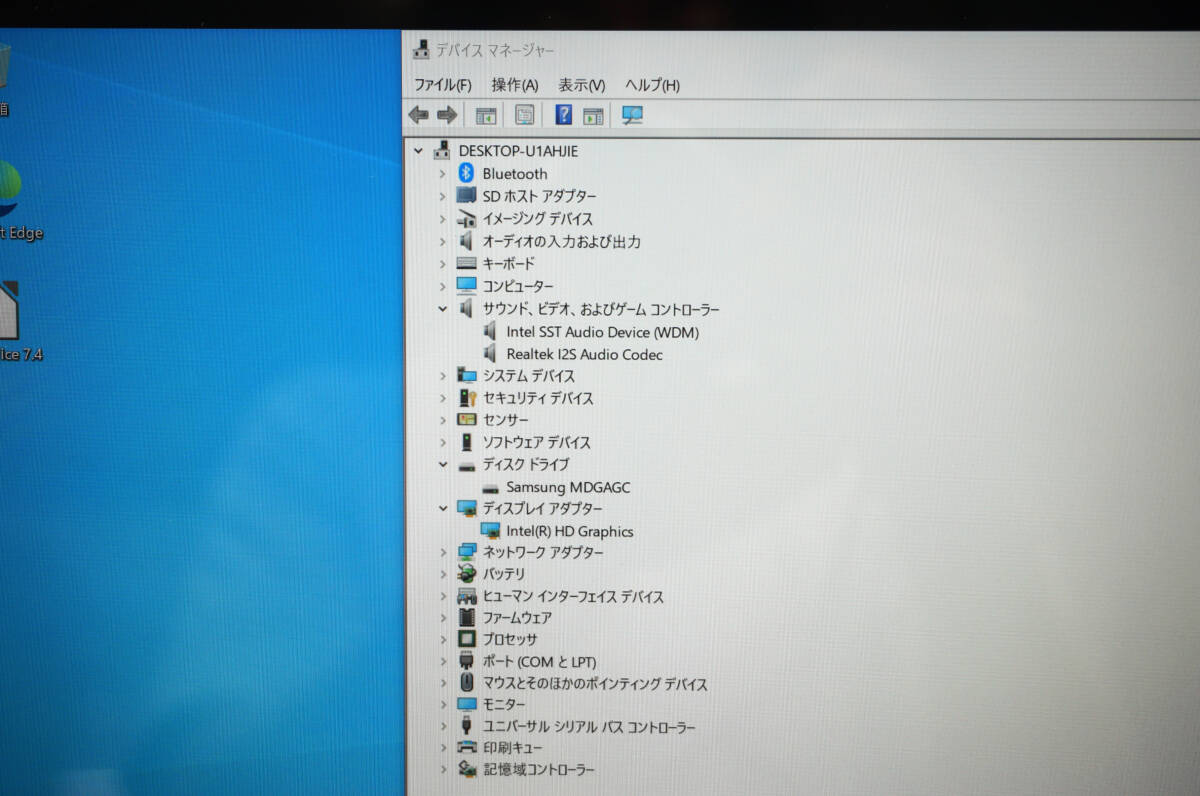Expand the Bluetooth category
This screenshot has height=796, width=1200.
pos(442,174)
